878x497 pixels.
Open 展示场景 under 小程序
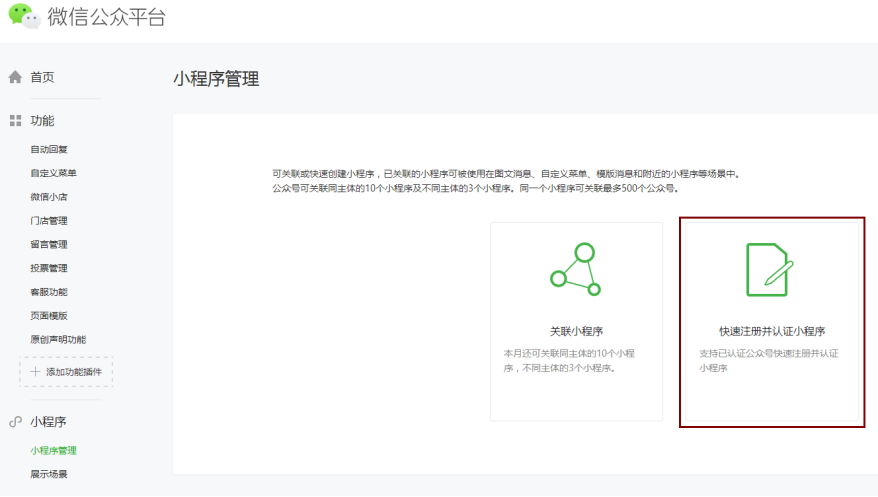(x=49, y=474)
